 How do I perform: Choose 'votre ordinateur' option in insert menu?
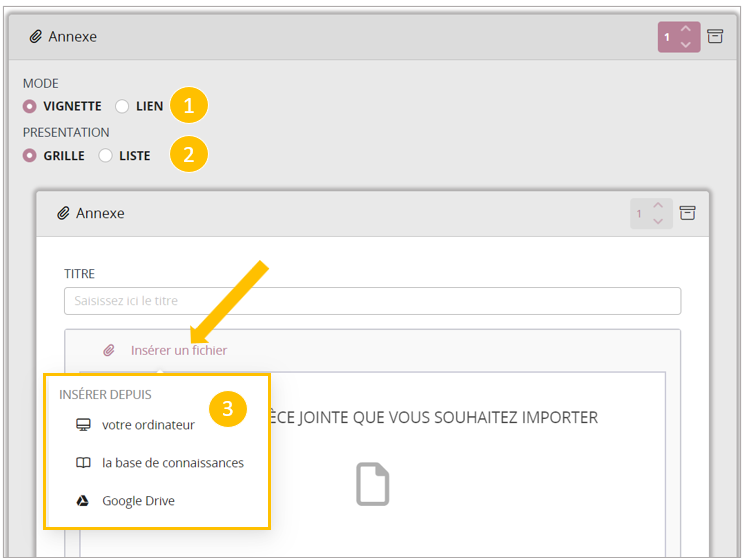[148, 425]
